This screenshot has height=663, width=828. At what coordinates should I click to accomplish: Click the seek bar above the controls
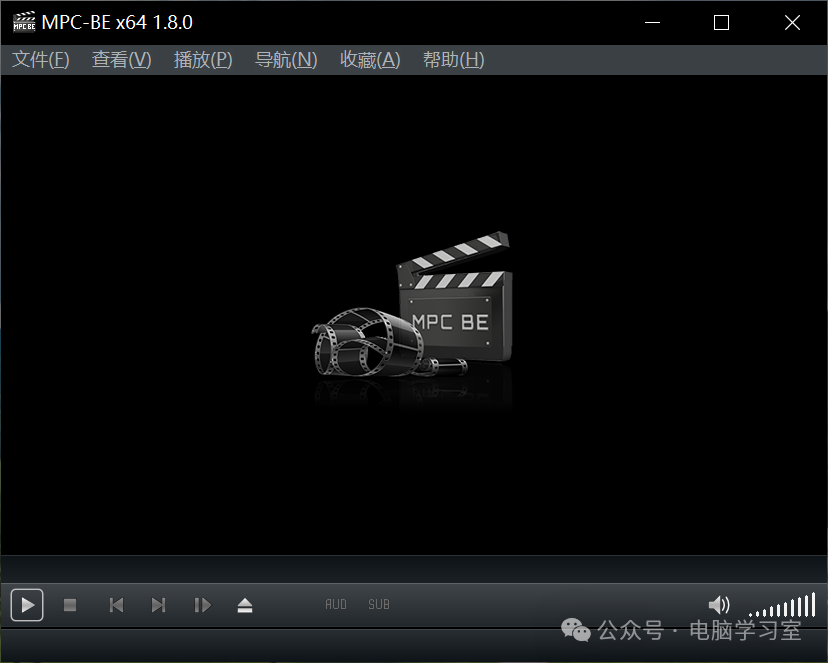click(414, 569)
